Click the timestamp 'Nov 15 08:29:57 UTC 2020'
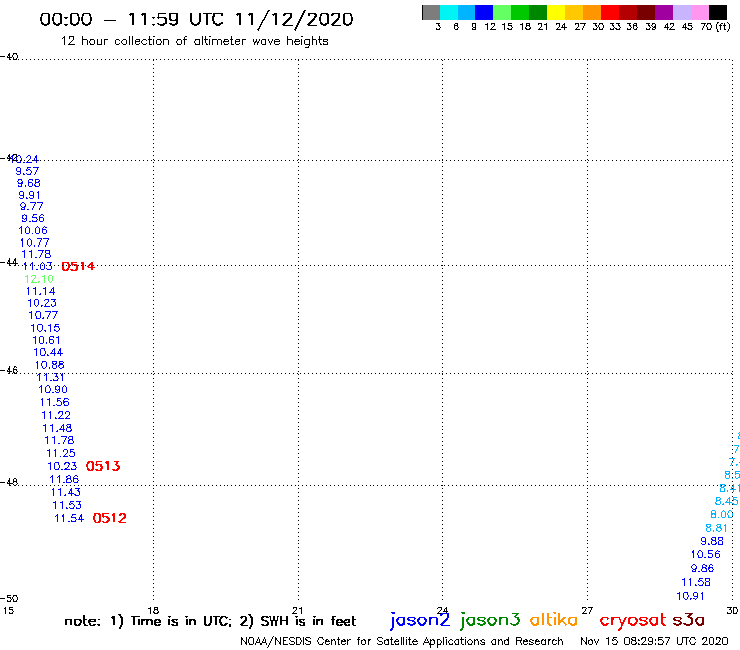 tap(655, 641)
